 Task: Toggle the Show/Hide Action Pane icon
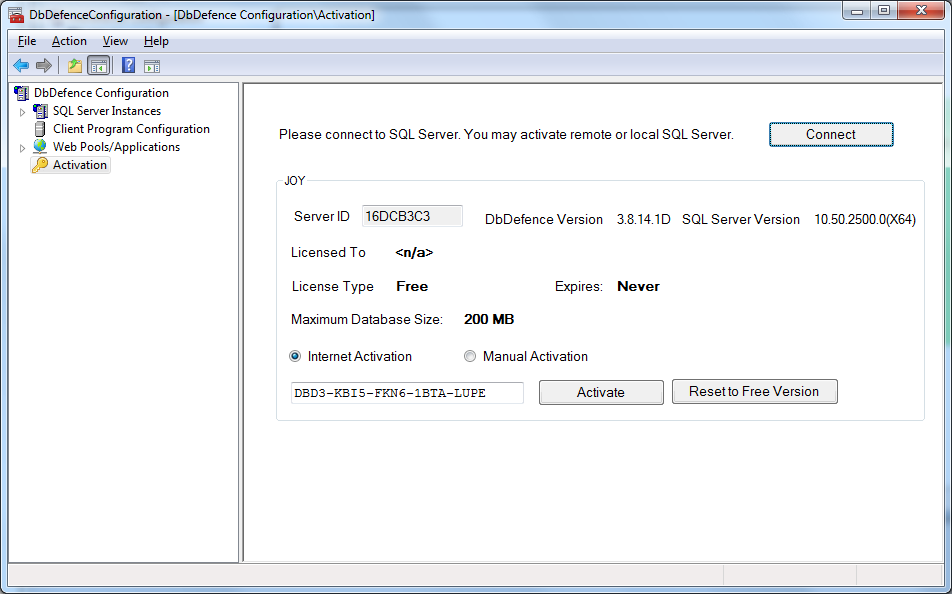click(x=151, y=66)
